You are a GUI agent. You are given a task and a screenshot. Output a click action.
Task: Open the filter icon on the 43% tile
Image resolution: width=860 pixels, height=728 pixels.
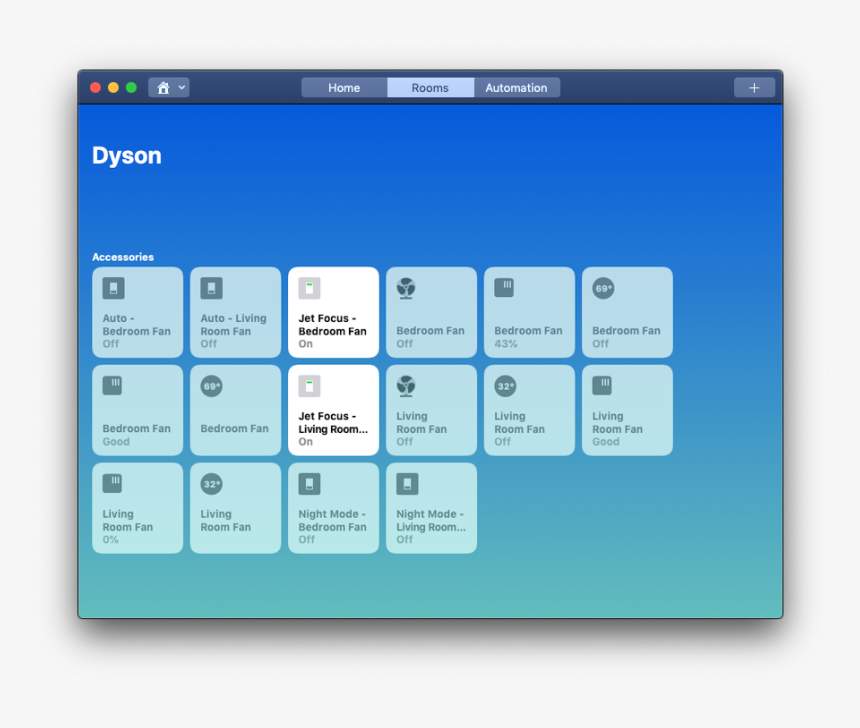coord(502,287)
